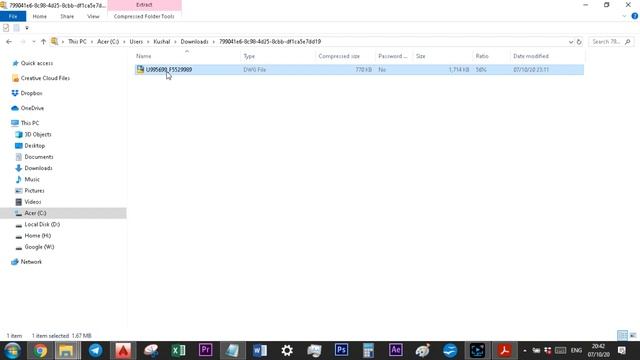Open Photoshop from the taskbar
The width and height of the screenshot is (640, 360).
coord(341,351)
